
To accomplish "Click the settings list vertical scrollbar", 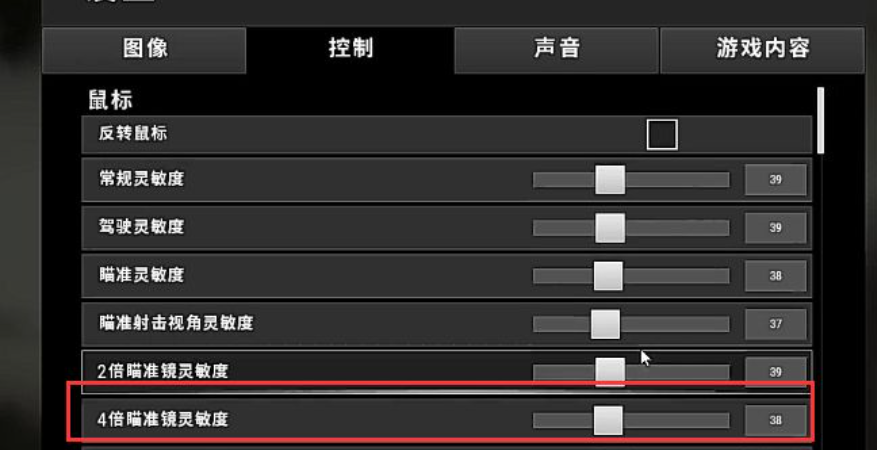I will pyautogui.click(x=821, y=120).
